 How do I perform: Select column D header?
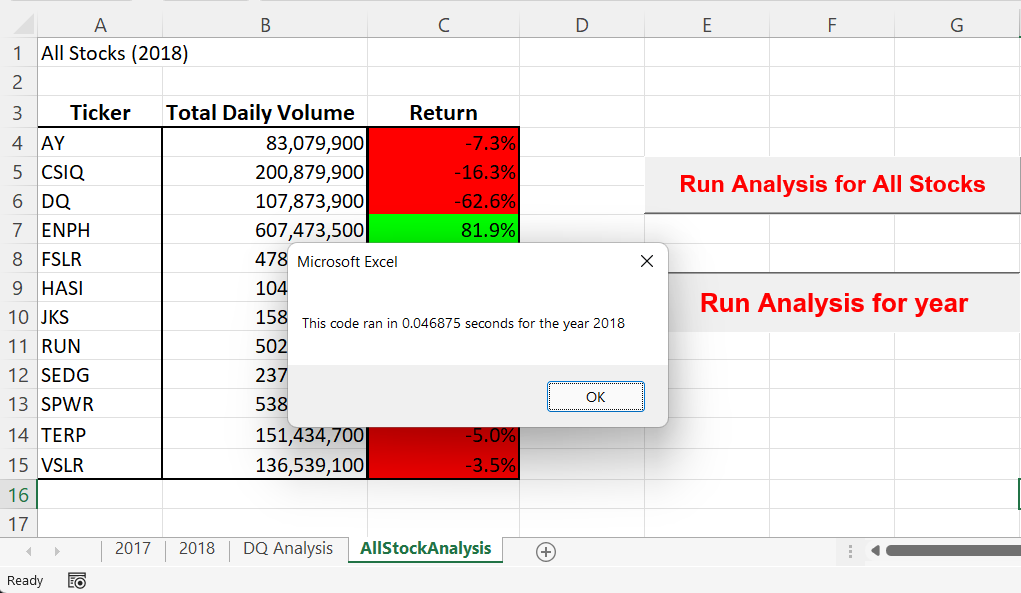(x=581, y=25)
